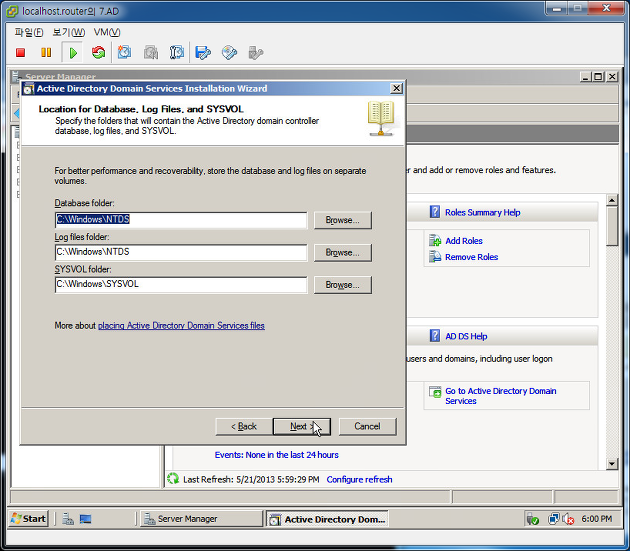Reset the VM using the red-green circular arrows icon
630x551 pixels.
point(98,53)
